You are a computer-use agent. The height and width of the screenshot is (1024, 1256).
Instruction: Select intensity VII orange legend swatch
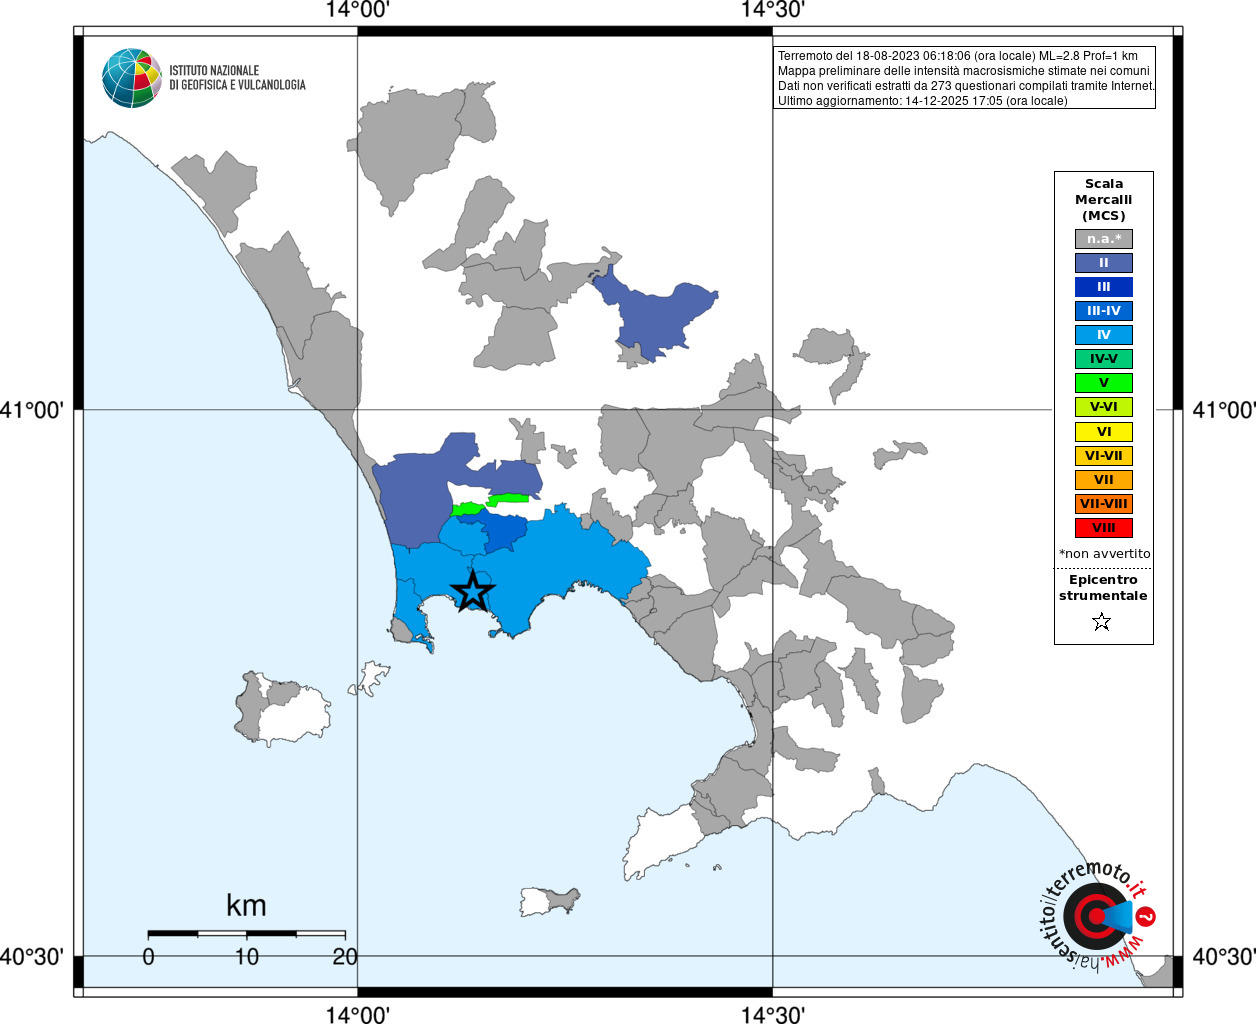click(x=1104, y=480)
